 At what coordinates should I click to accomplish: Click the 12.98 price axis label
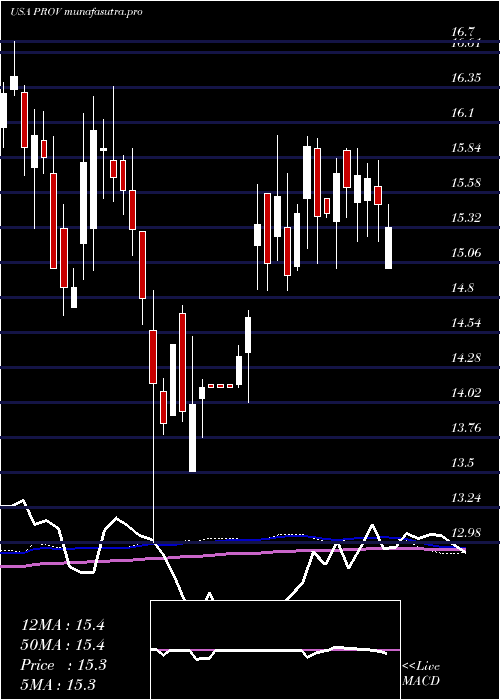[x=467, y=532]
